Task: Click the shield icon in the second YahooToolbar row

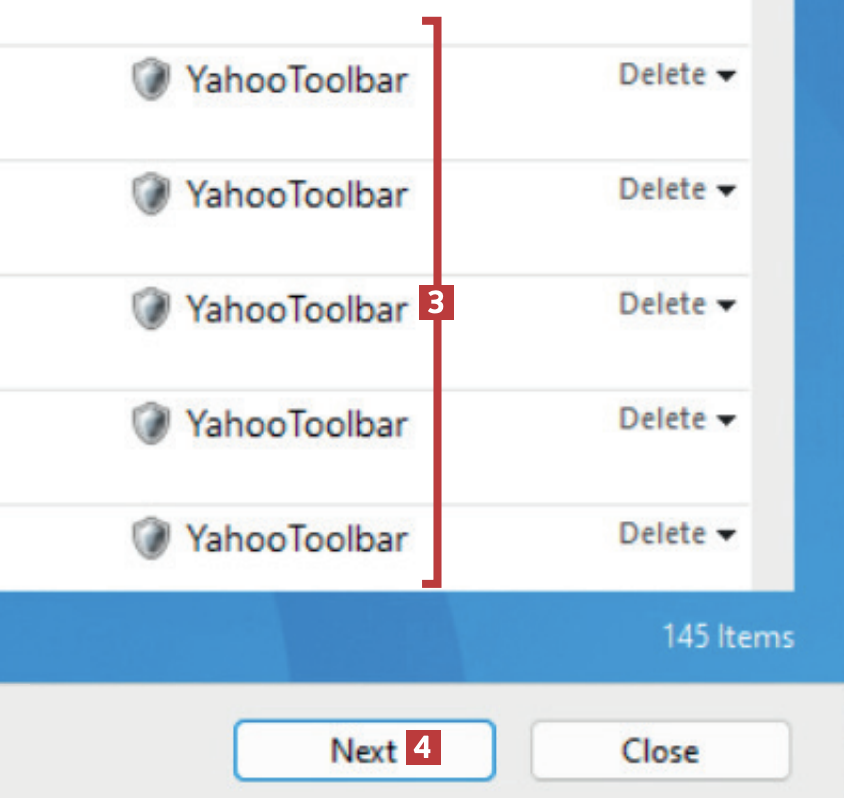Action: (x=150, y=194)
